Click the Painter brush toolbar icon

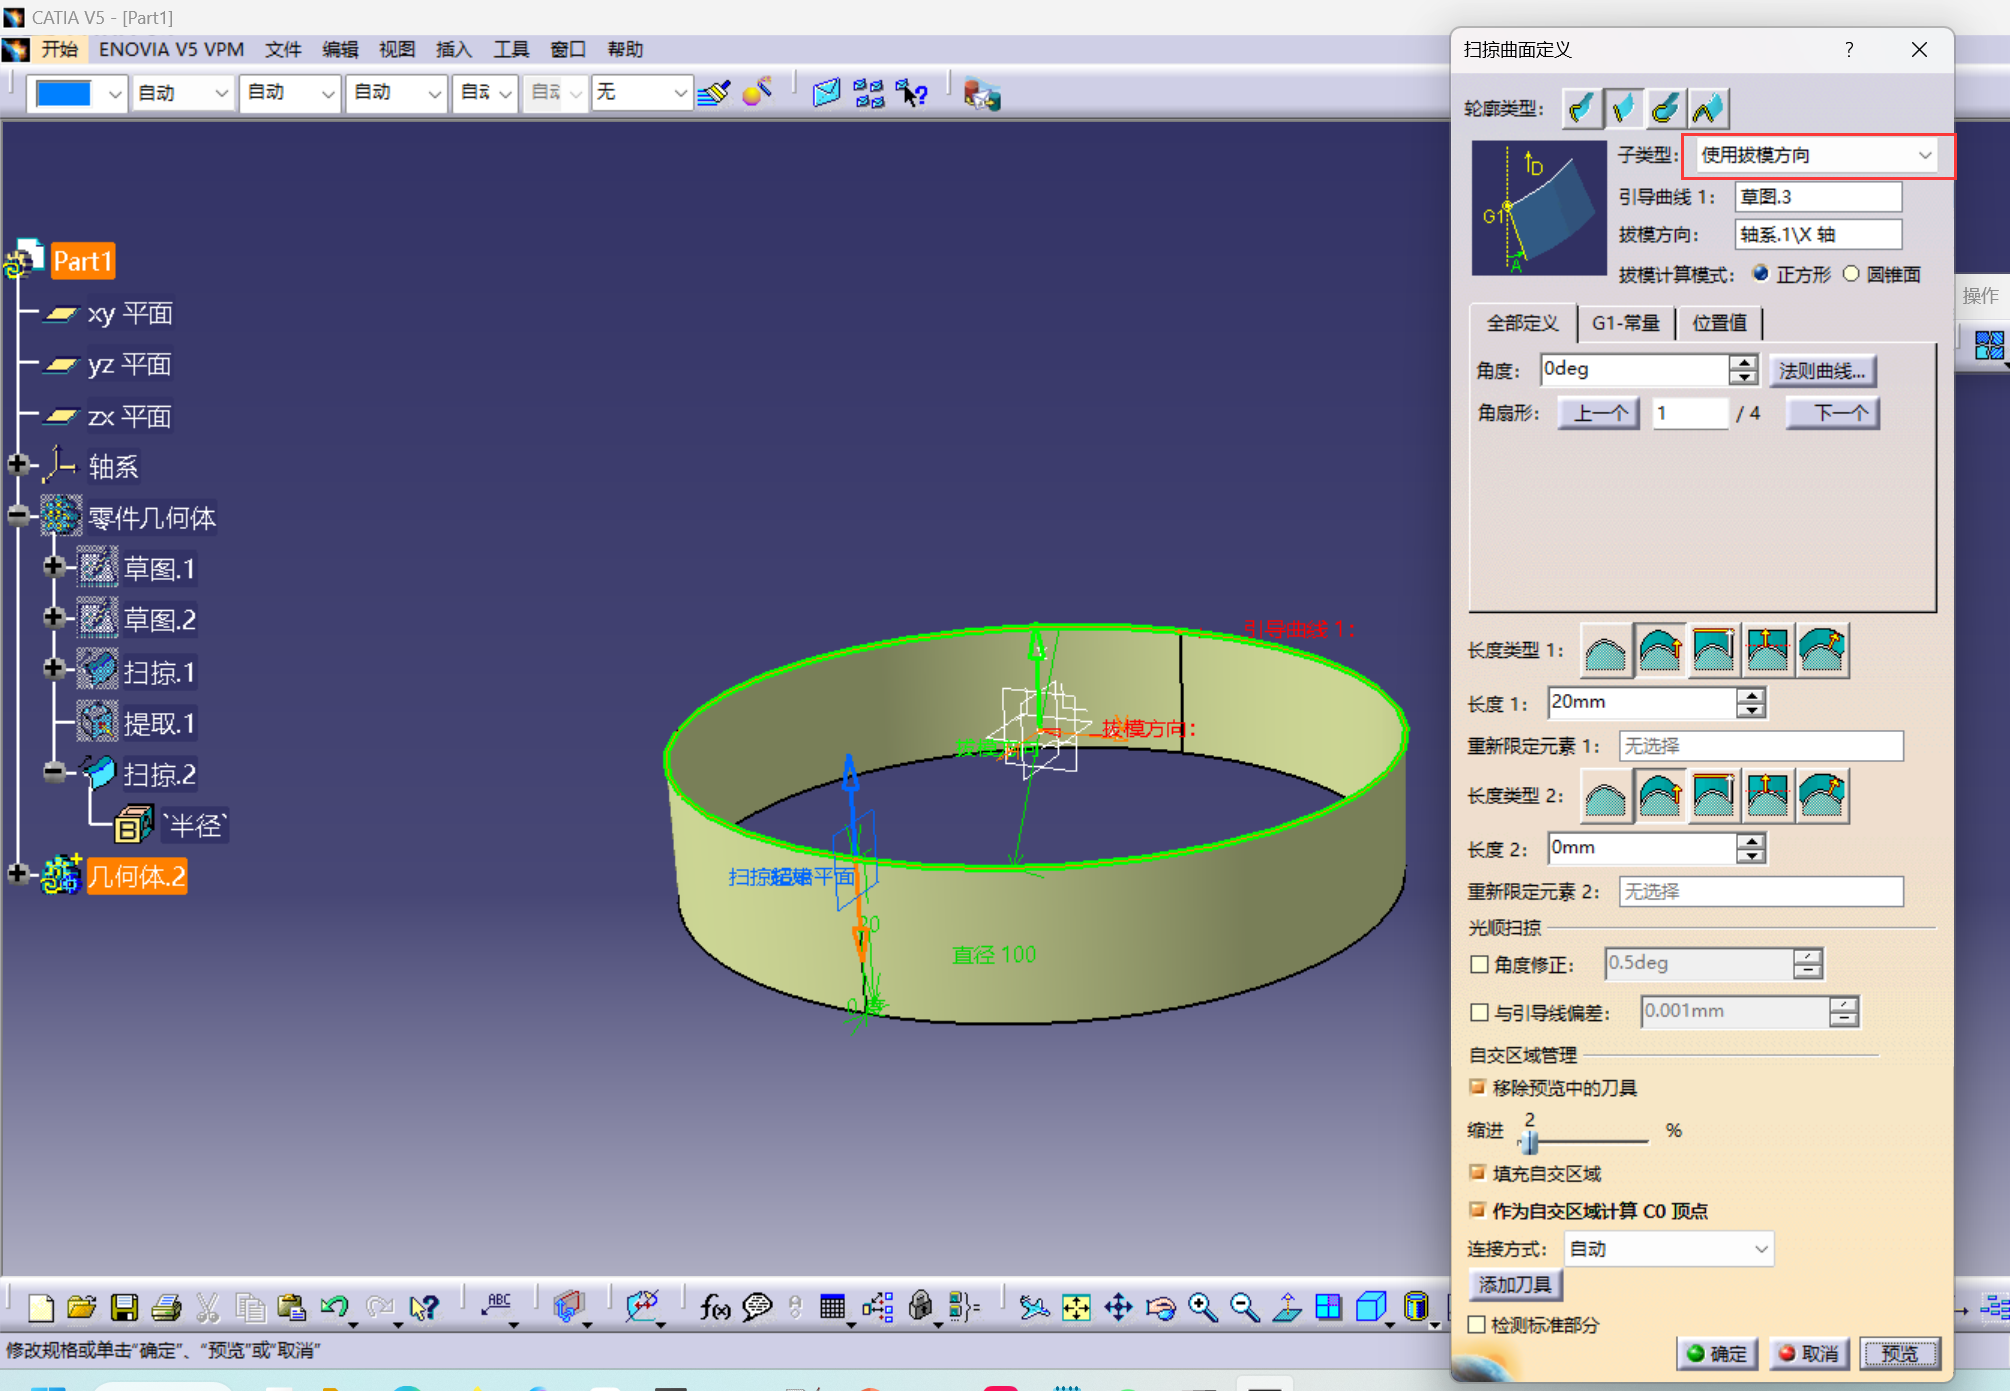(x=714, y=94)
